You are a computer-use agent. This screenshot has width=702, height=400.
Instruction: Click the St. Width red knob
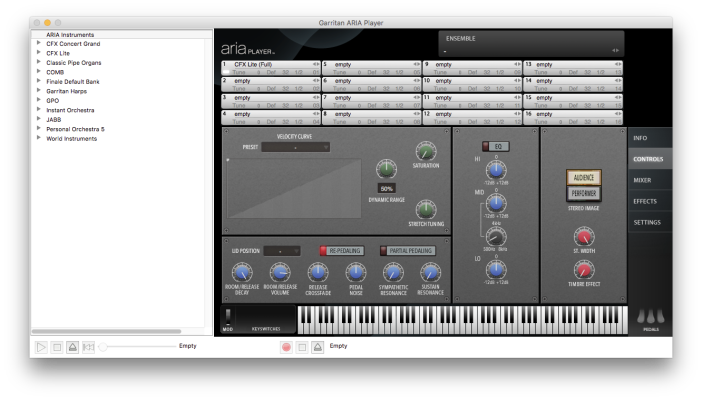(584, 237)
